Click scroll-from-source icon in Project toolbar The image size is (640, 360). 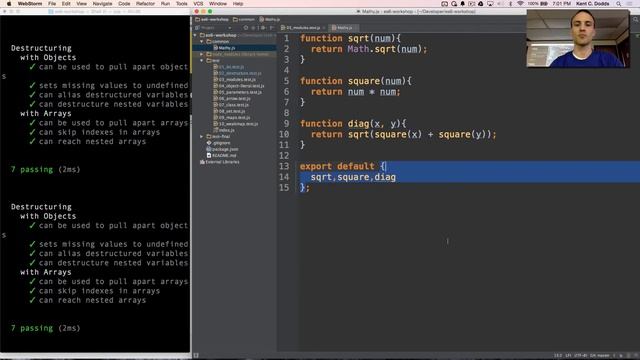pos(246,28)
